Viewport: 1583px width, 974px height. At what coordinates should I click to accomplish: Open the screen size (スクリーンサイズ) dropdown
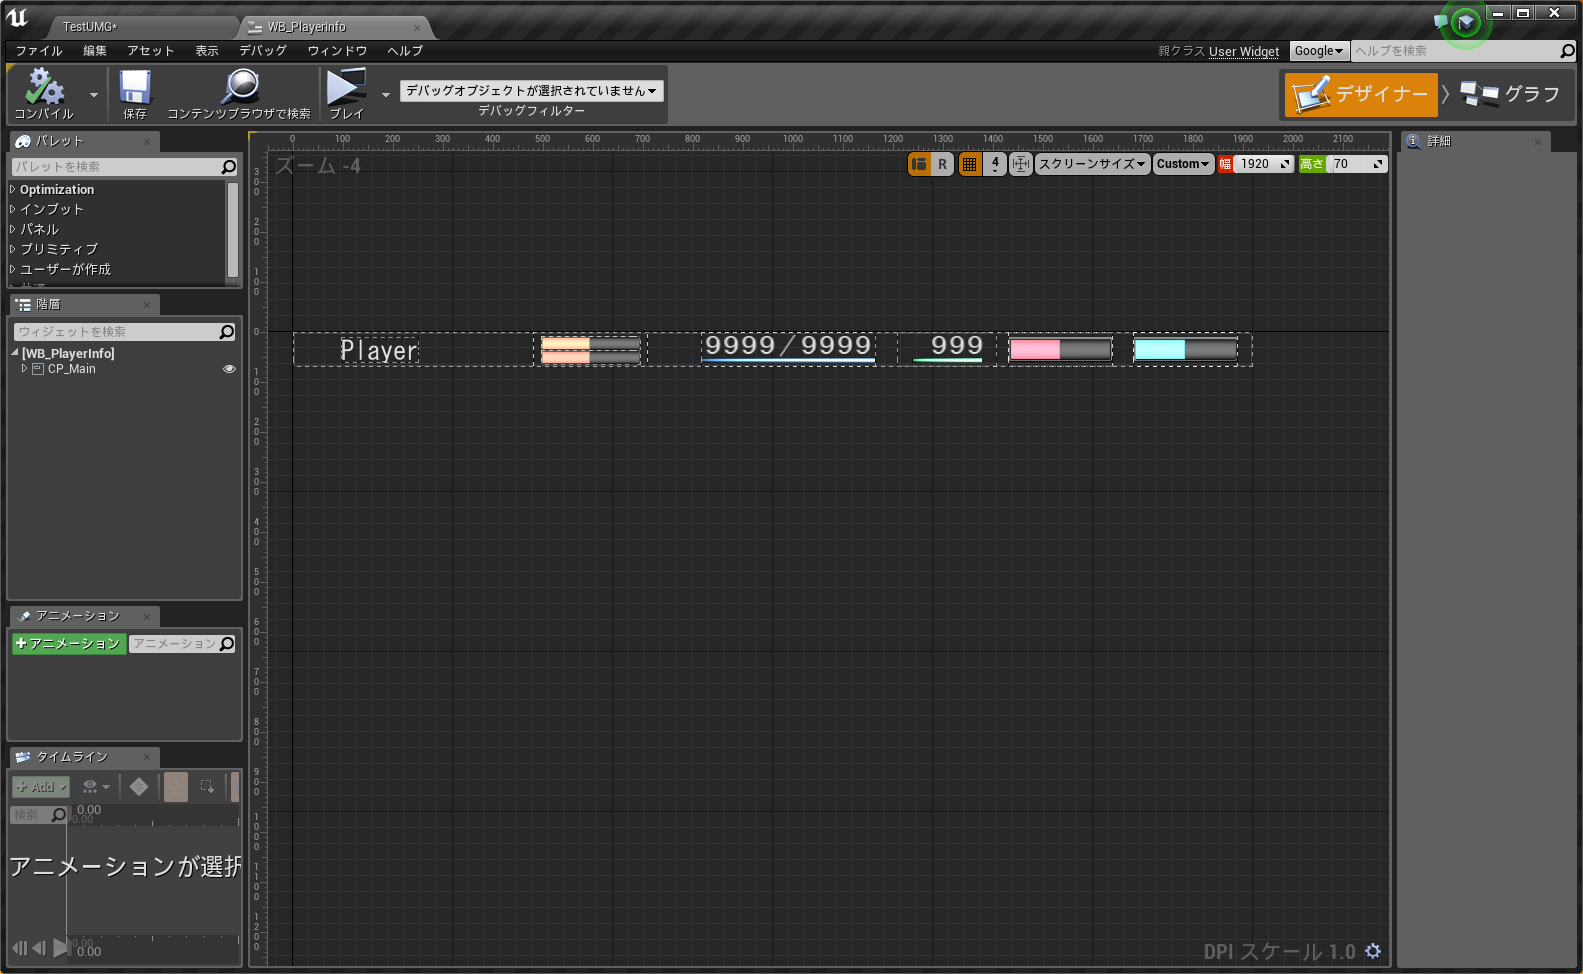tap(1091, 164)
